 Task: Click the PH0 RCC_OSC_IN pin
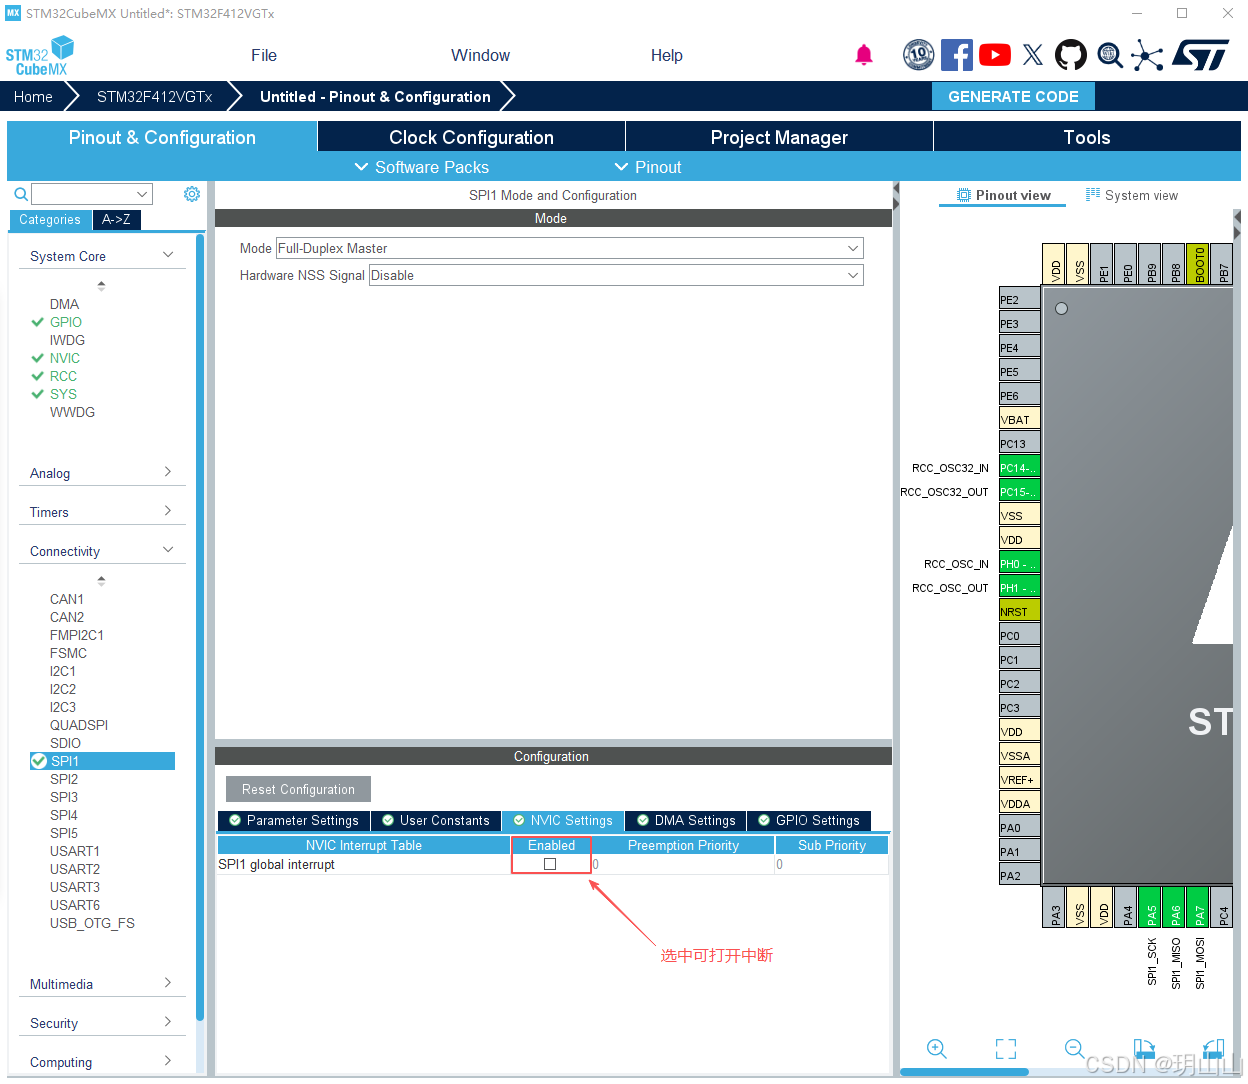(x=1019, y=563)
